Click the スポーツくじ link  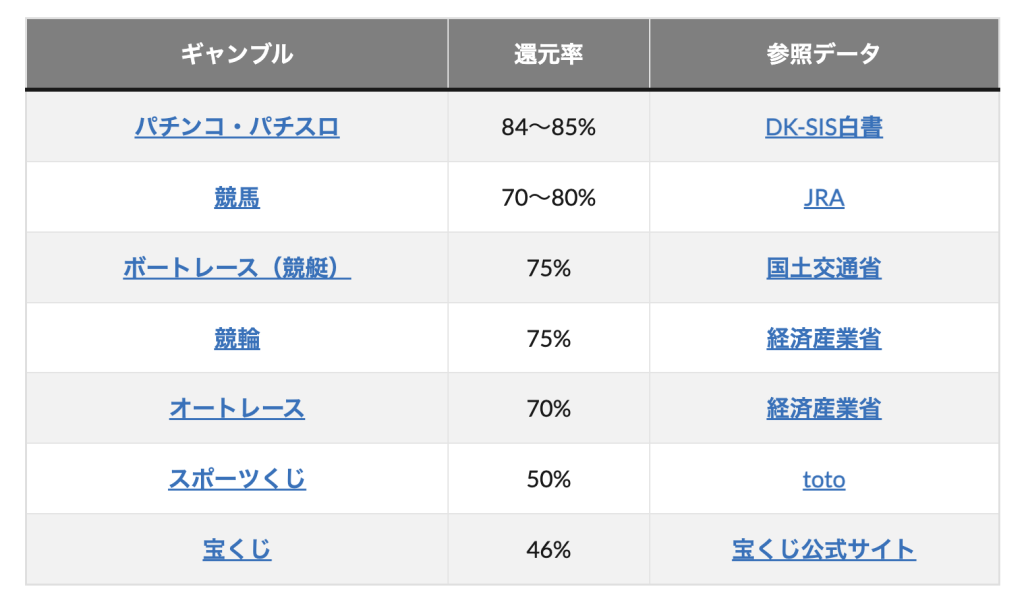click(x=237, y=479)
